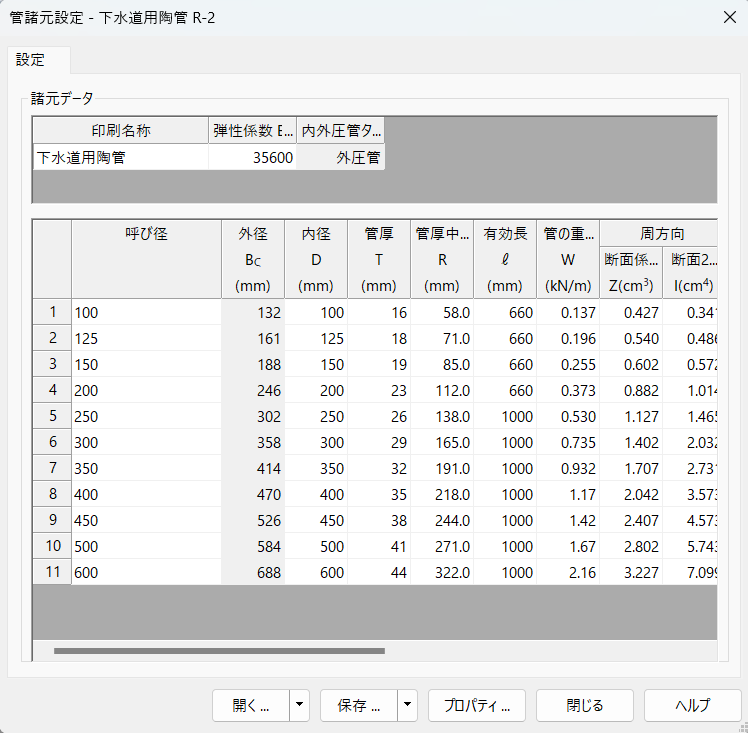The height and width of the screenshot is (733, 748).
Task: Click the 有効長 cell in row 5
Action: pyautogui.click(x=504, y=416)
